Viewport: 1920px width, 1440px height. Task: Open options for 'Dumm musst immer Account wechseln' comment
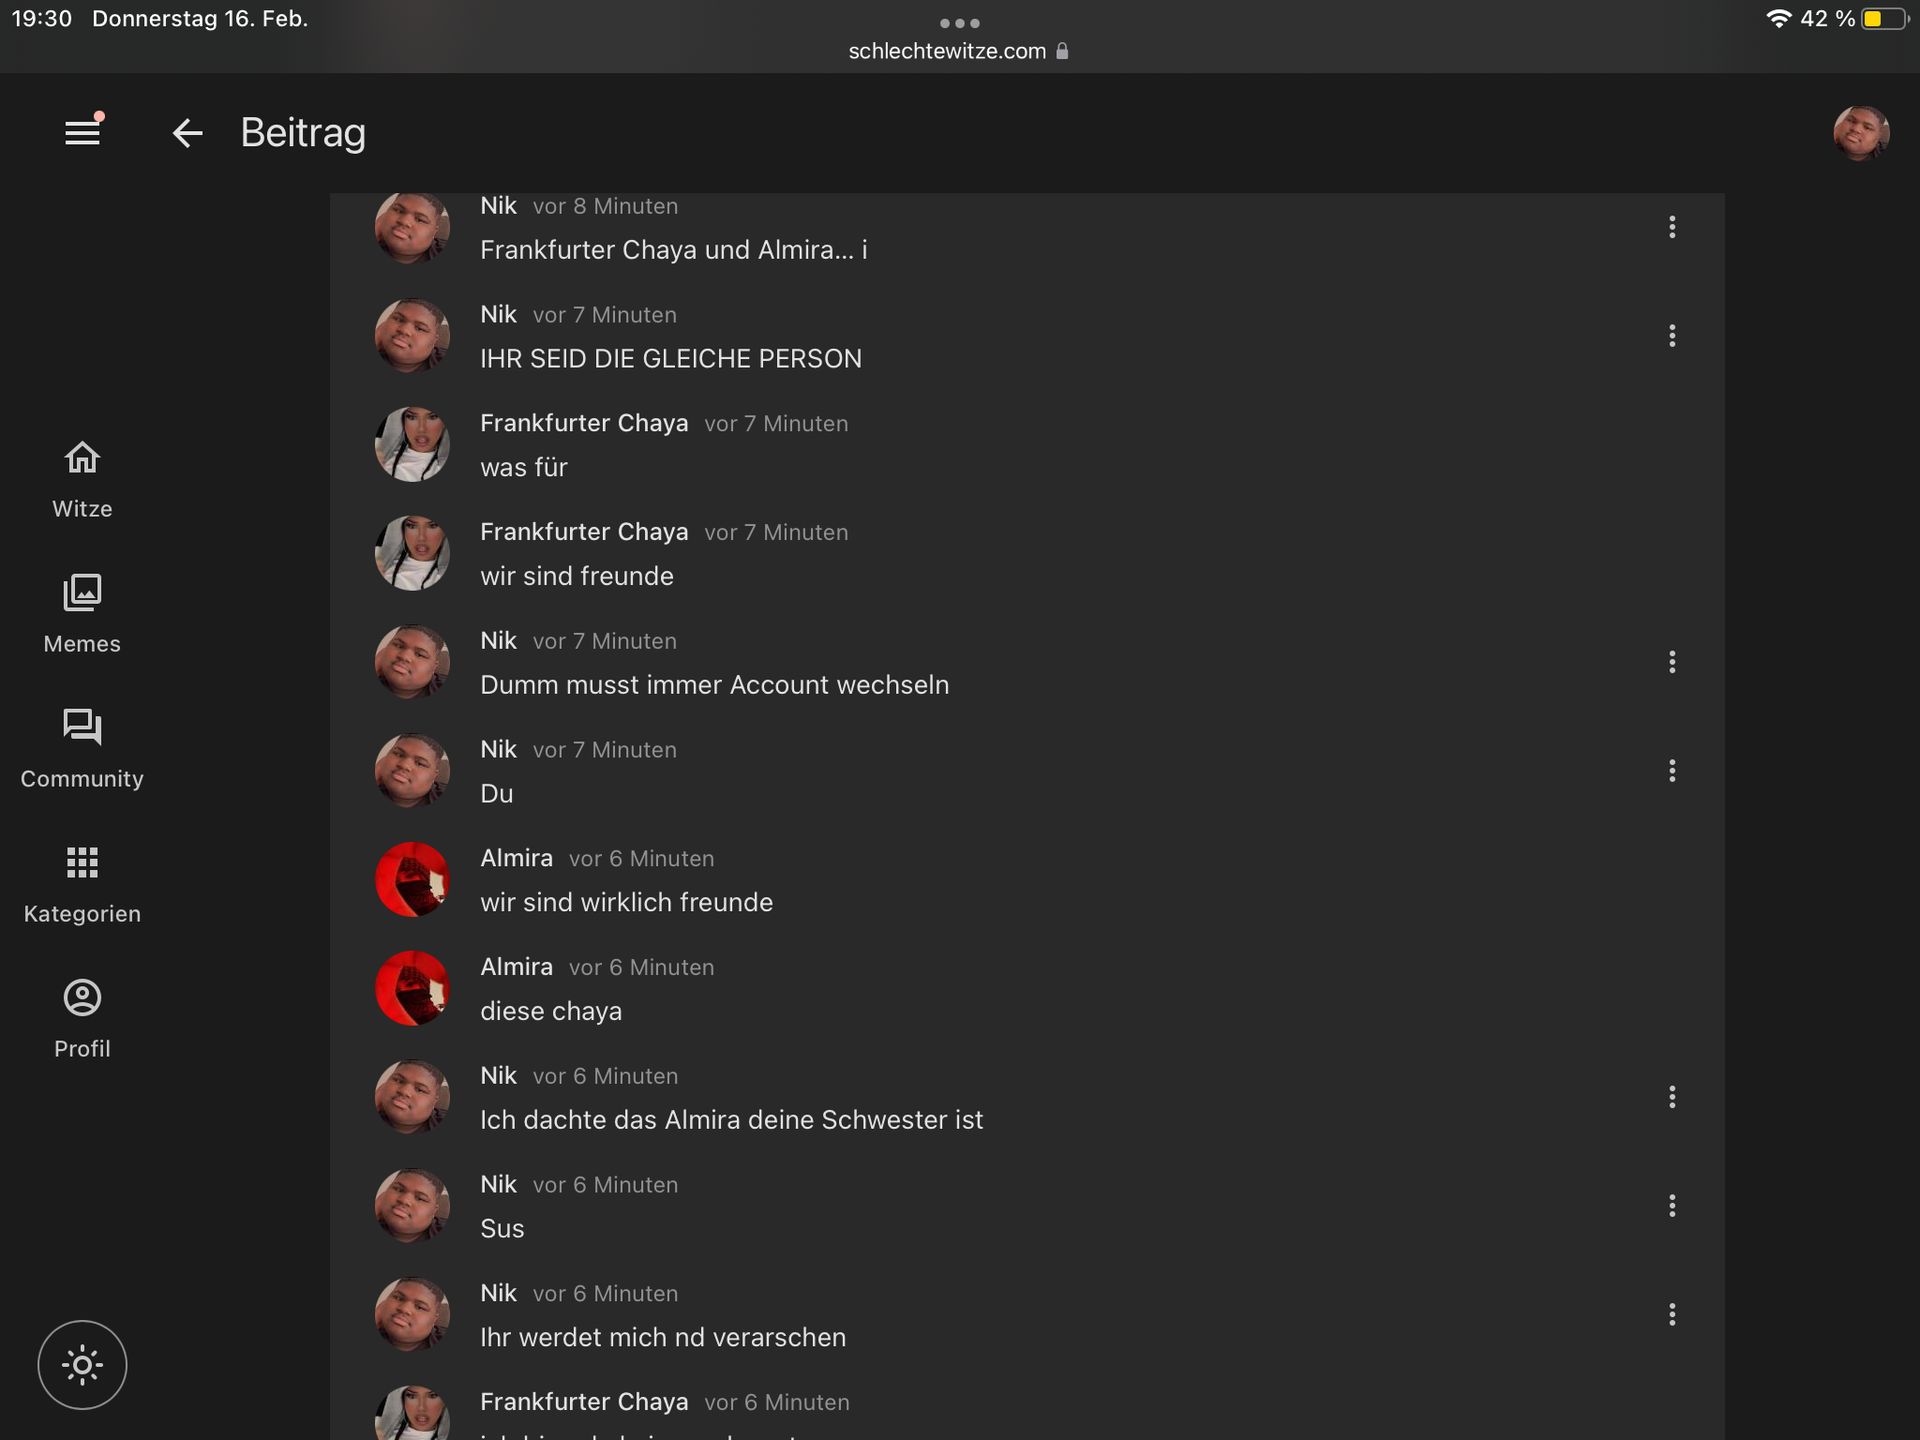tap(1672, 662)
